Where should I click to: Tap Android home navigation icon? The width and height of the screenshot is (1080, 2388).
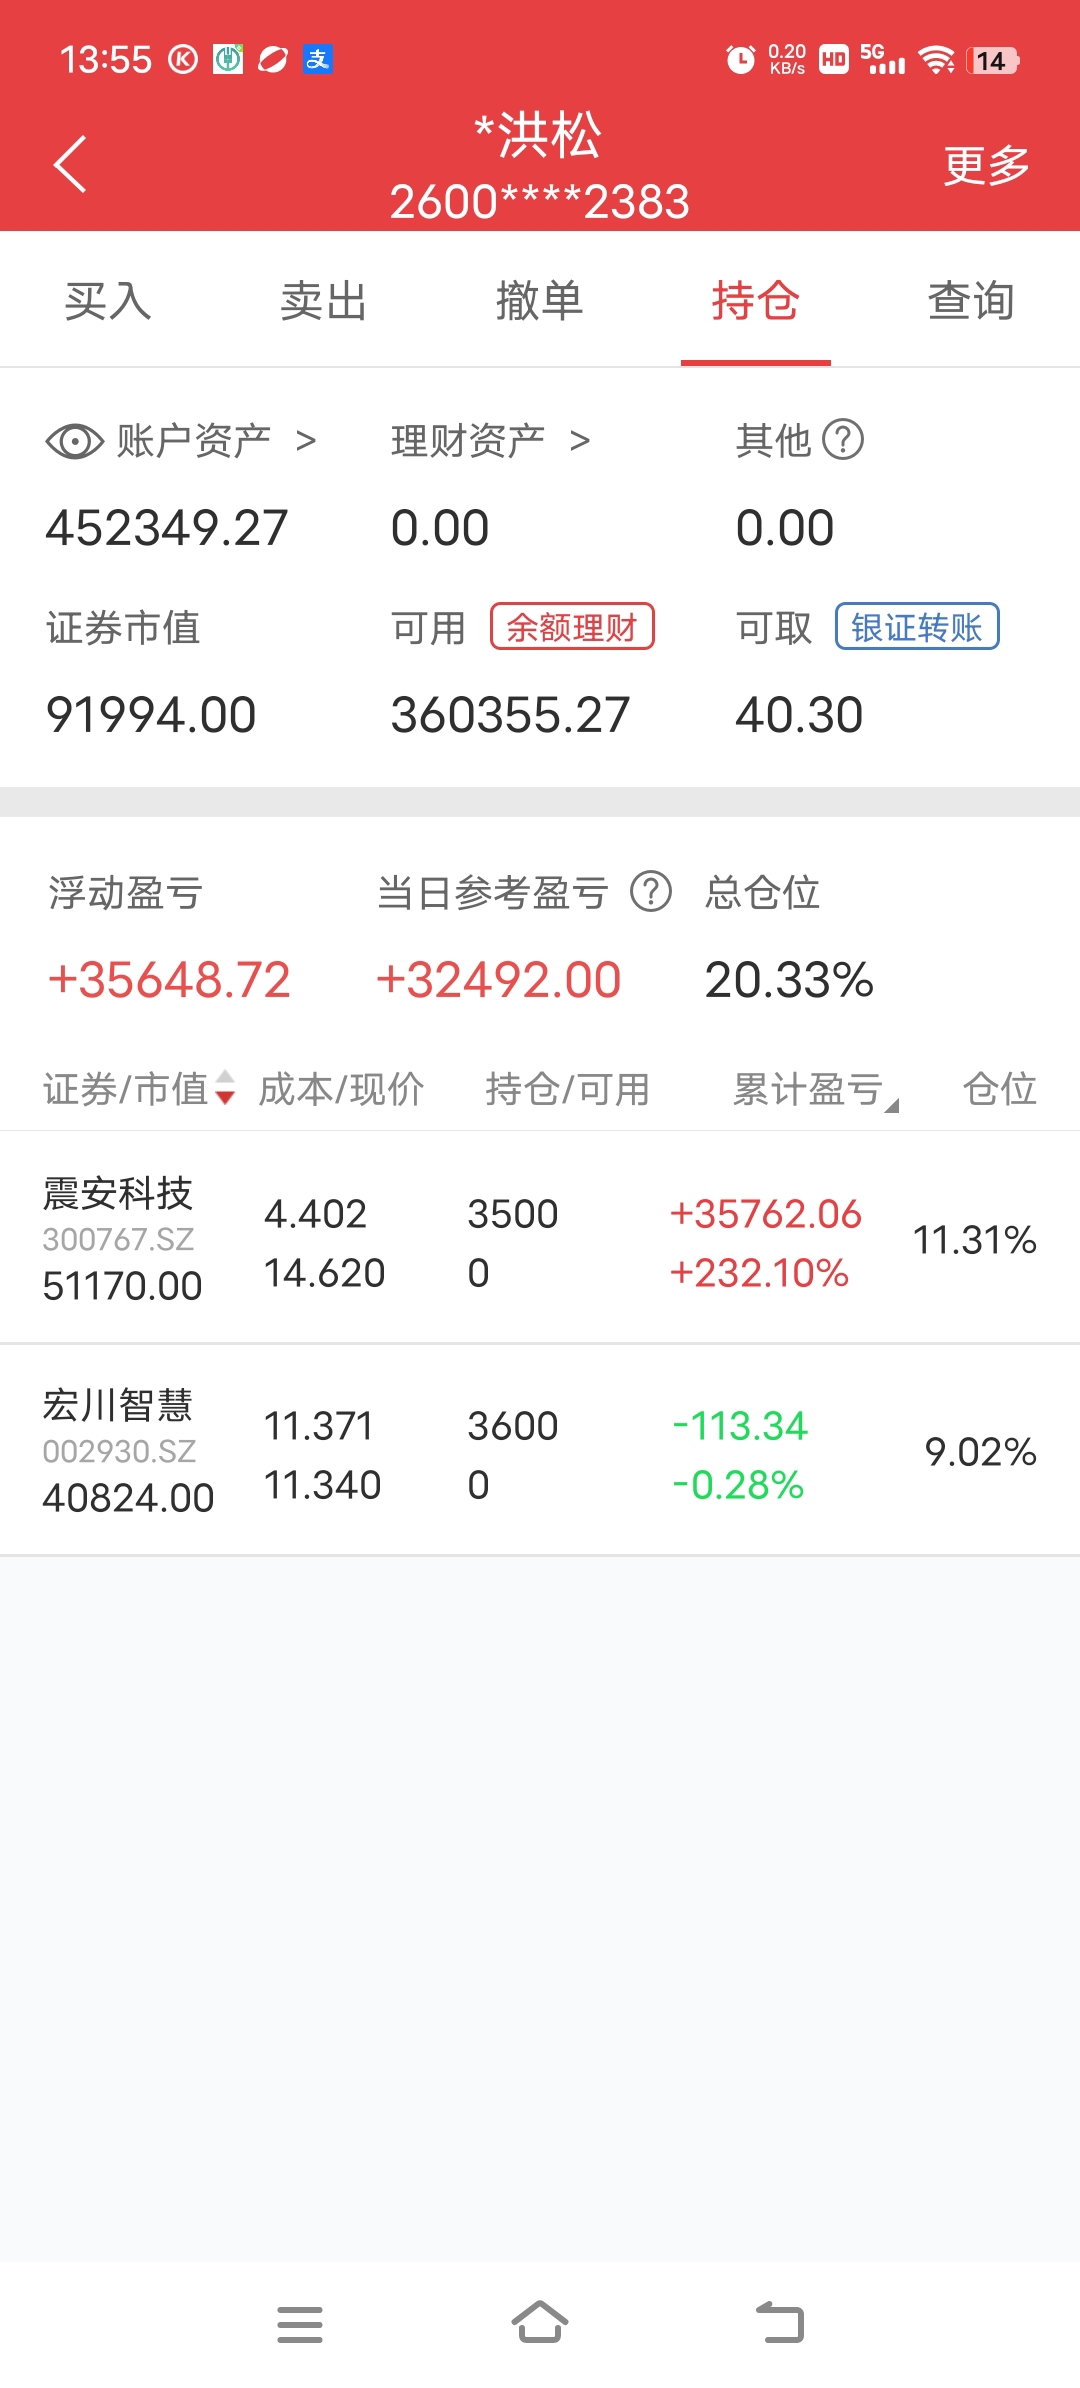pos(540,2322)
